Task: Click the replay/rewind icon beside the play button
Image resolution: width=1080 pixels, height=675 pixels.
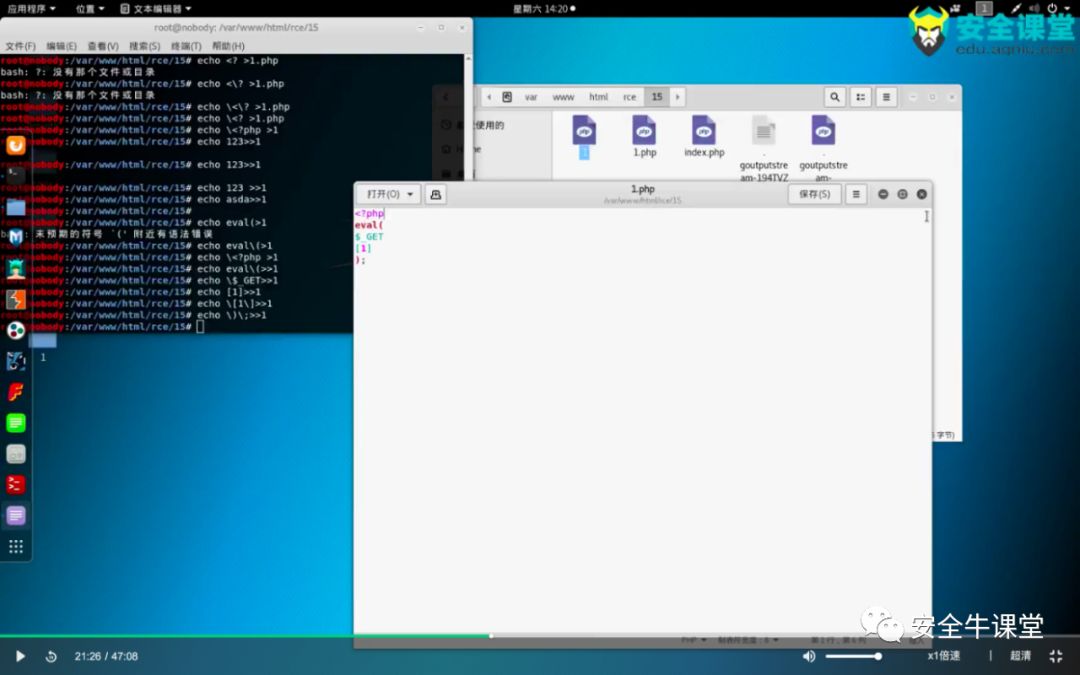Action: pyautogui.click(x=51, y=656)
